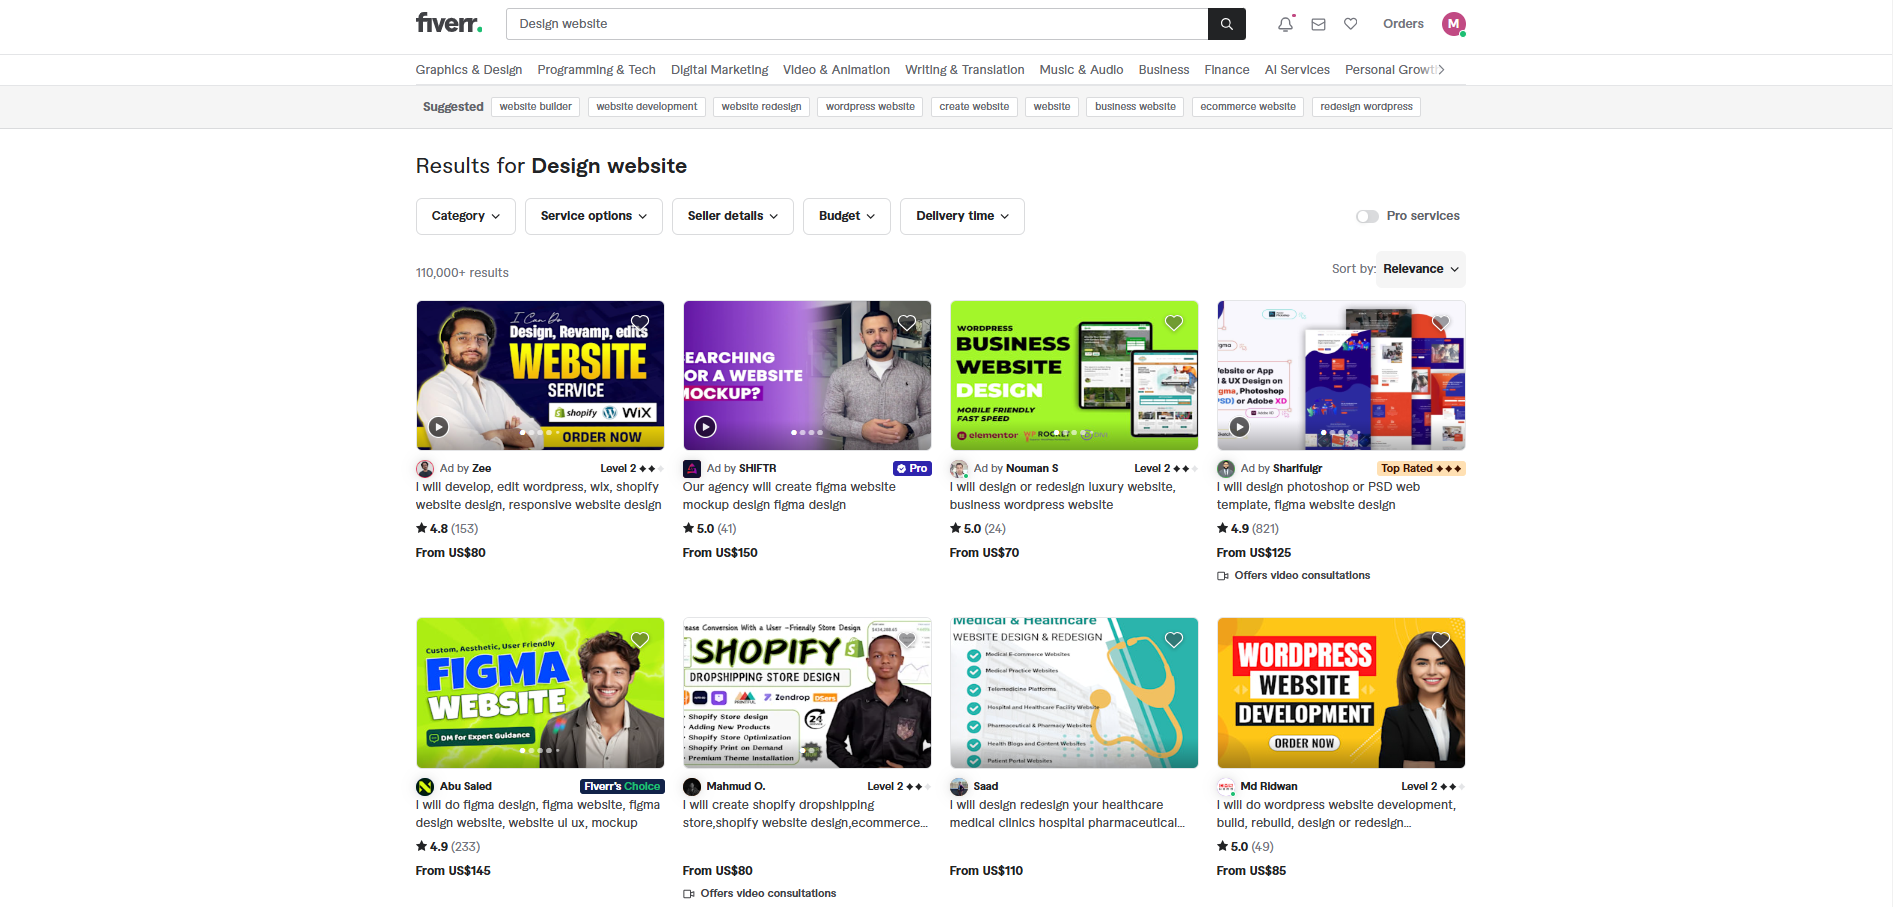The image size is (1893, 907).
Task: Click the search magnifier button
Action: click(x=1227, y=24)
